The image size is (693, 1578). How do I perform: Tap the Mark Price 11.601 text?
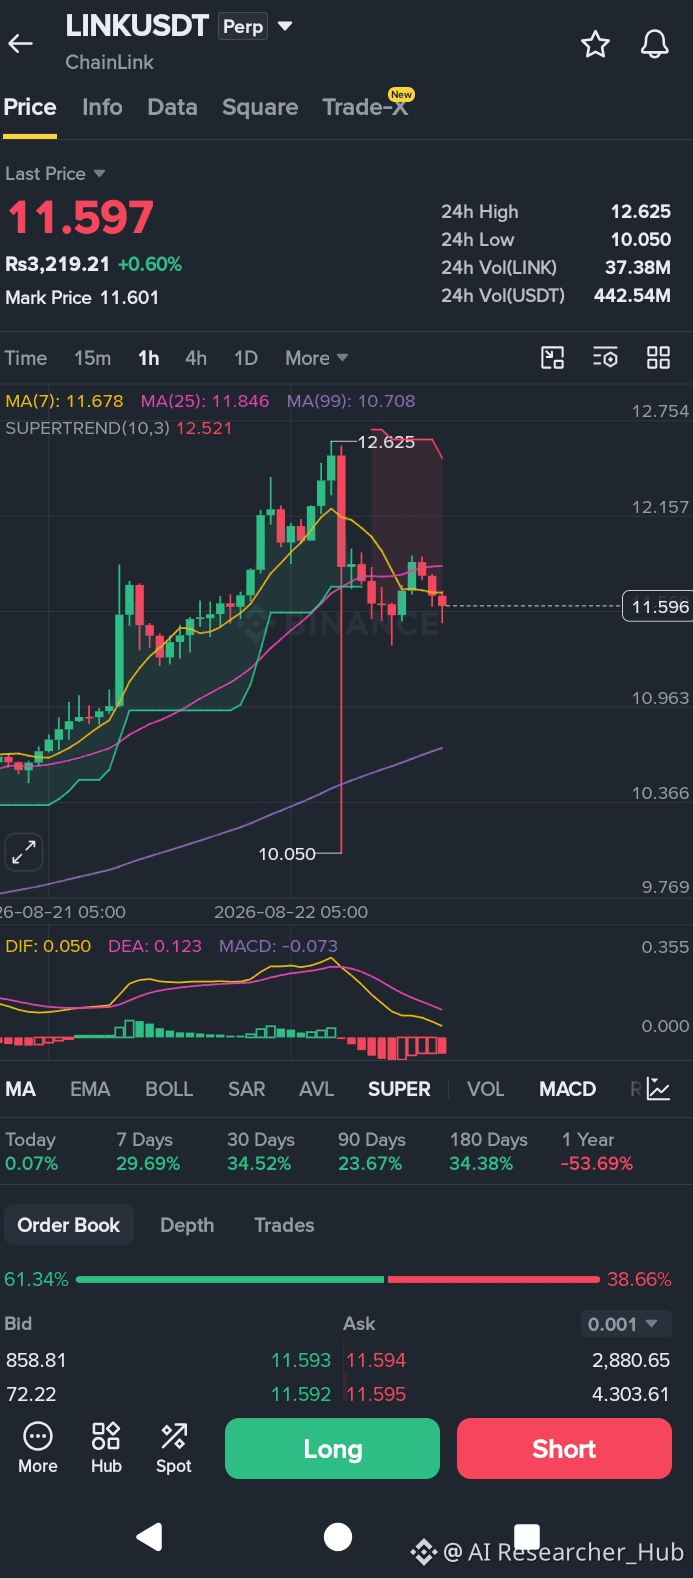(82, 297)
